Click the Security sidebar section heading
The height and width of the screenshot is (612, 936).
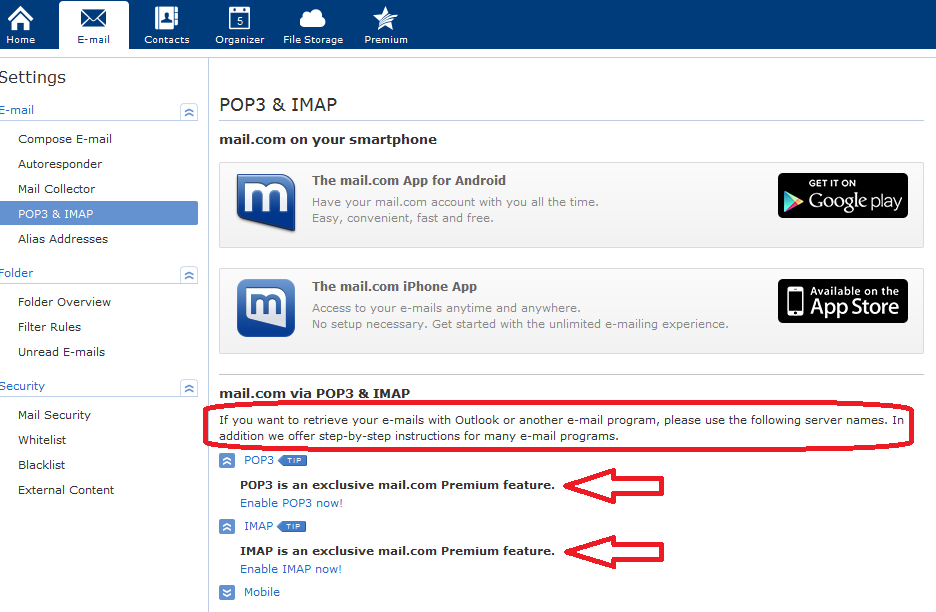pos(22,386)
